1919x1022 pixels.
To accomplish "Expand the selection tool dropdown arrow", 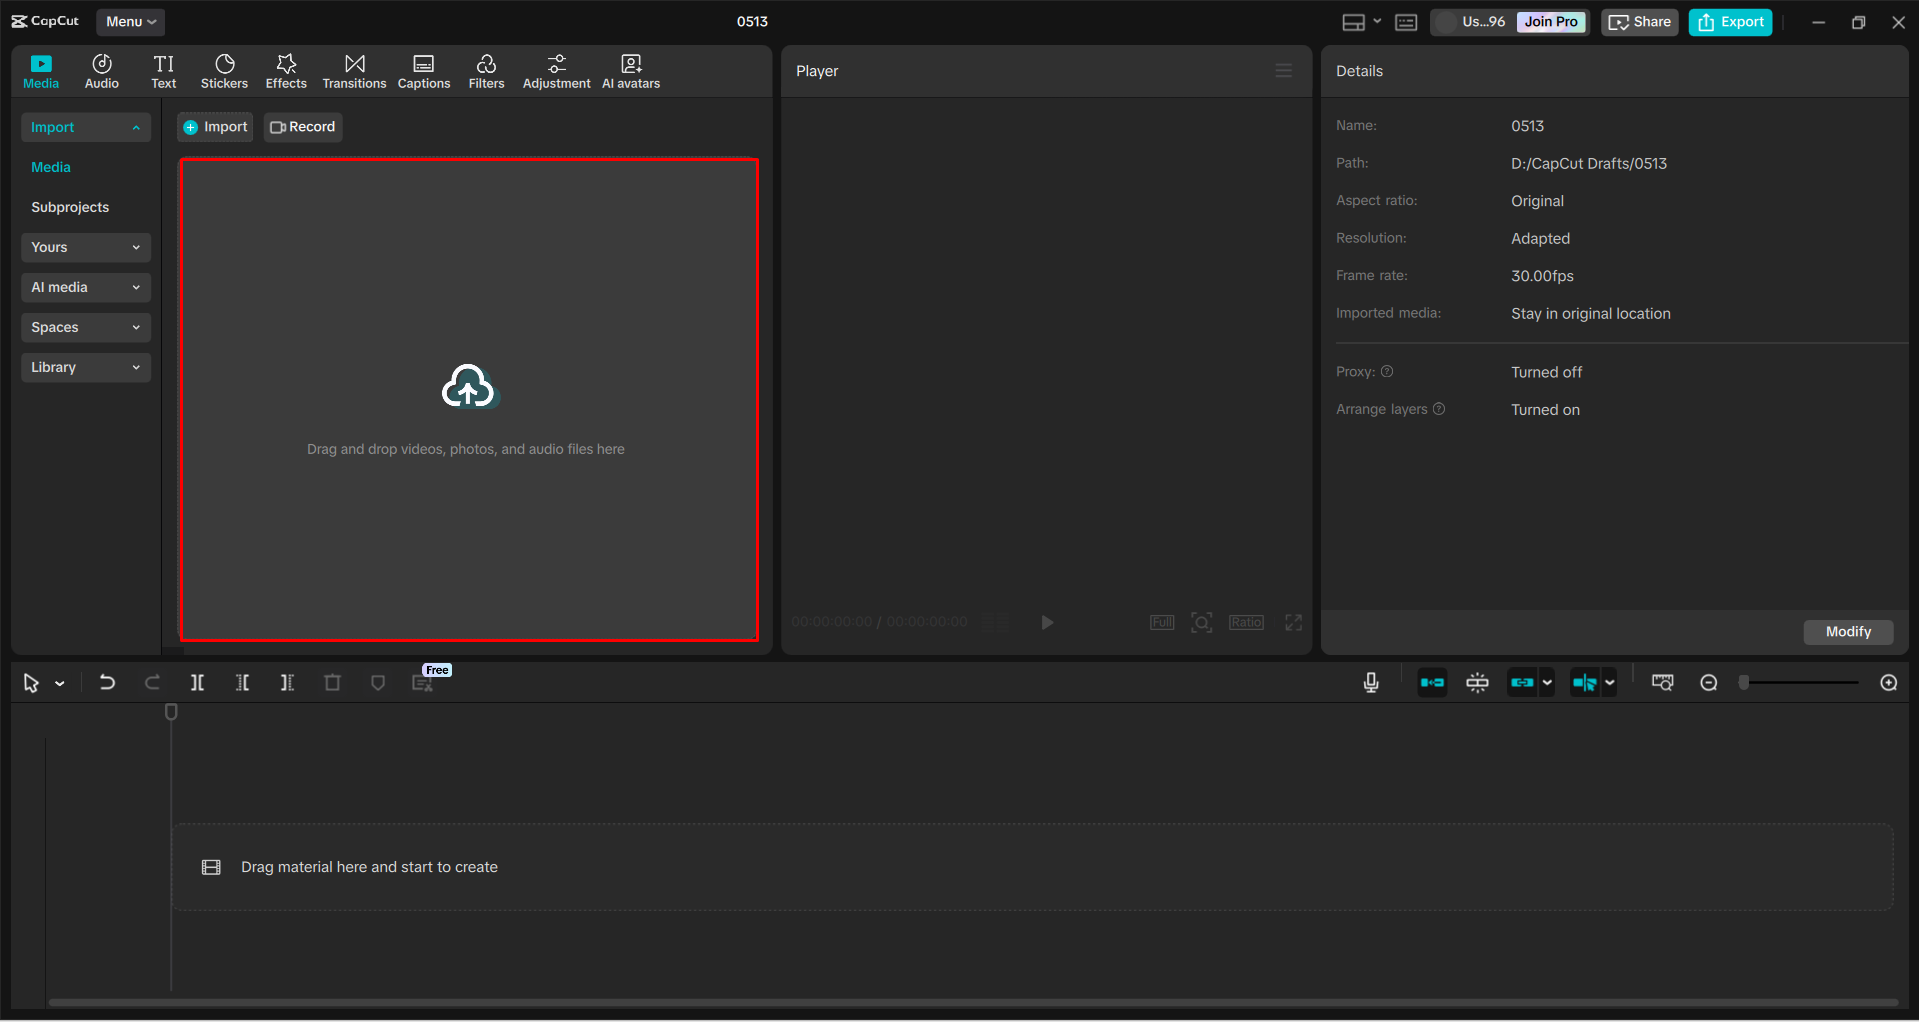I will pyautogui.click(x=57, y=682).
